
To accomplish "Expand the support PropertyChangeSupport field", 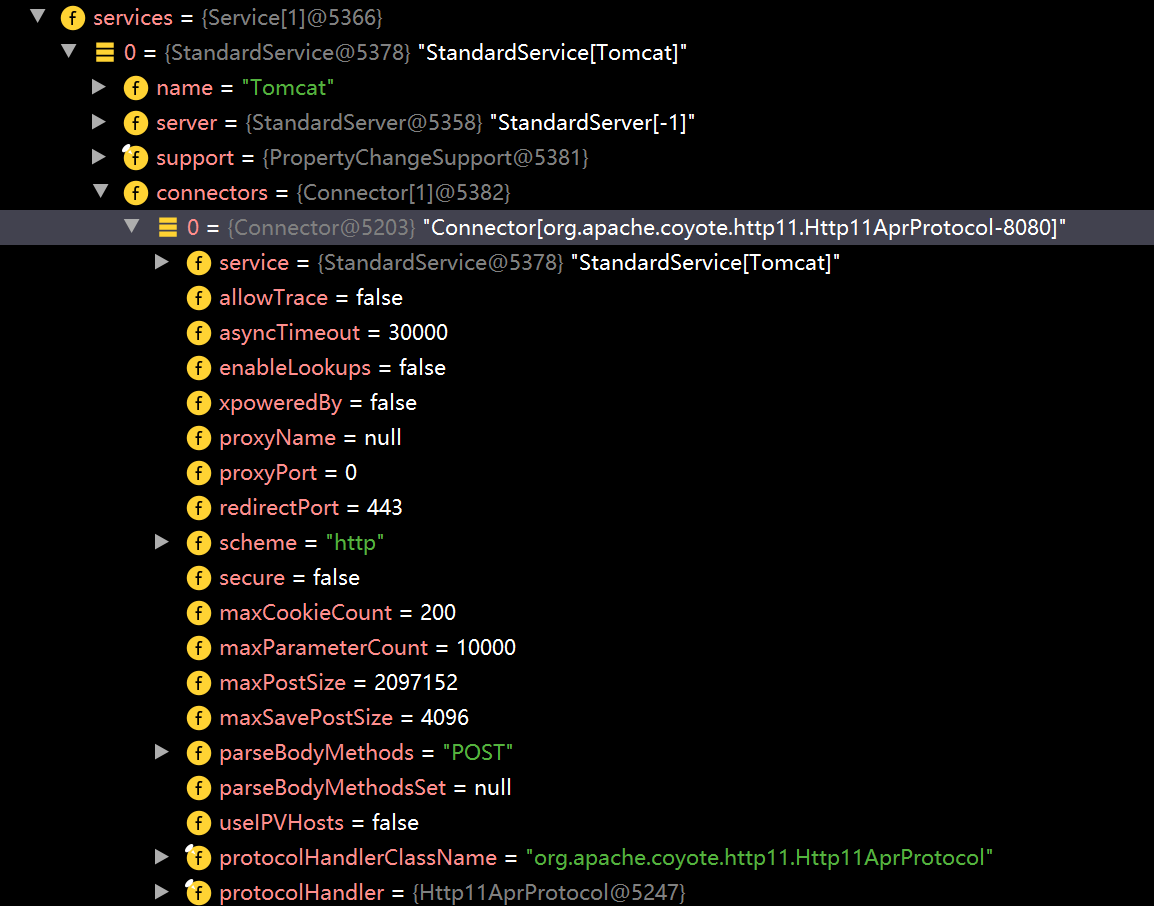I will point(99,157).
